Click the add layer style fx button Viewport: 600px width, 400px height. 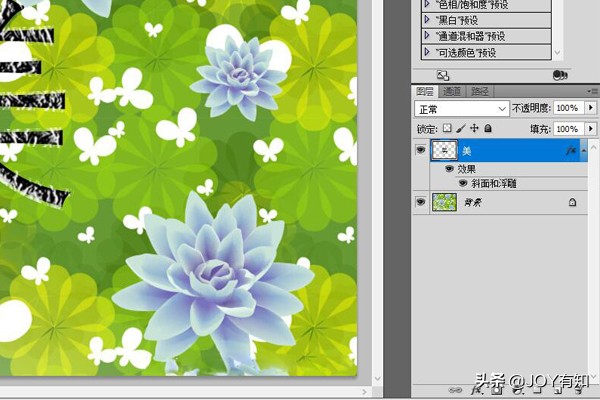(477, 390)
